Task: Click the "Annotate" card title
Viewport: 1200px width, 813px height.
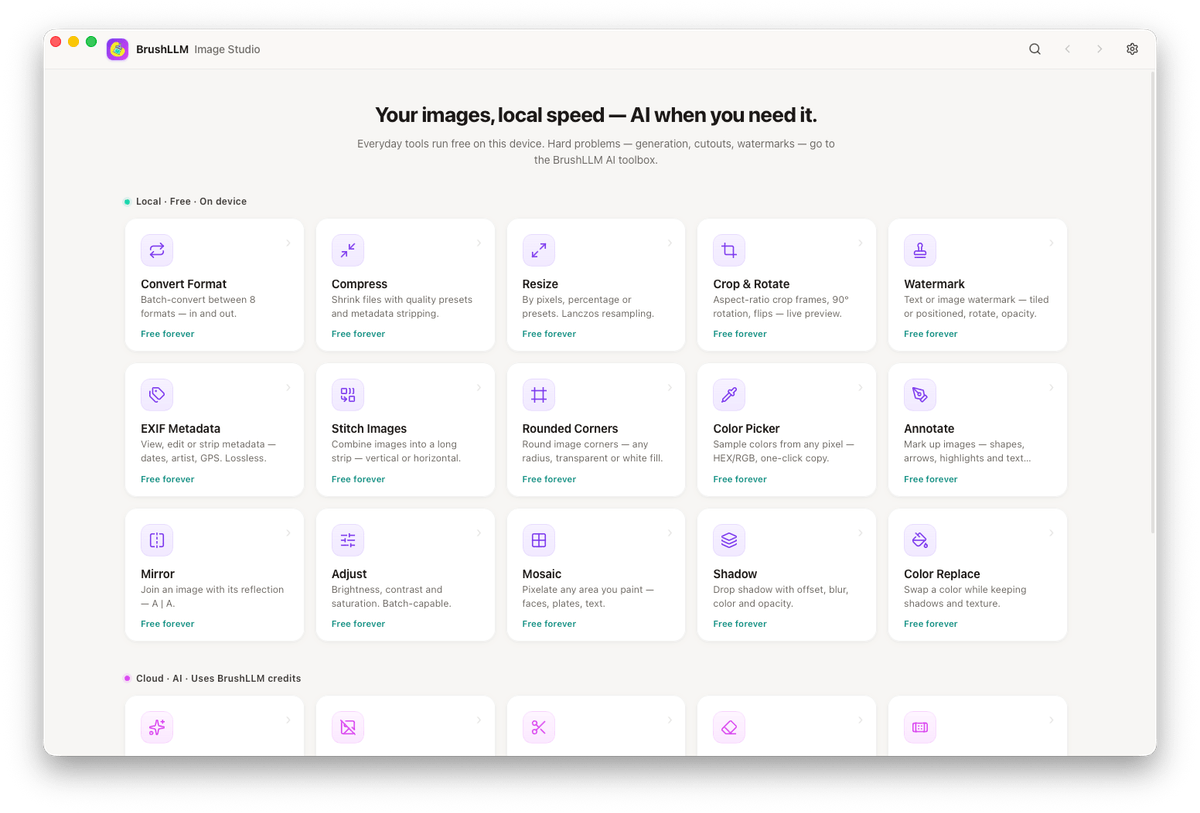Action: tap(929, 429)
